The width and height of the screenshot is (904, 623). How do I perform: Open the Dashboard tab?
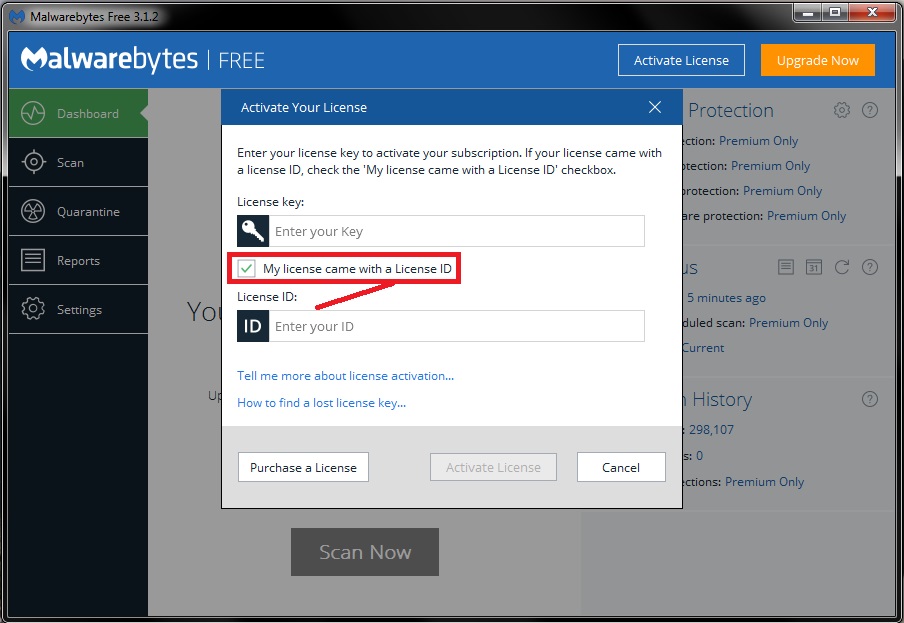click(x=78, y=114)
